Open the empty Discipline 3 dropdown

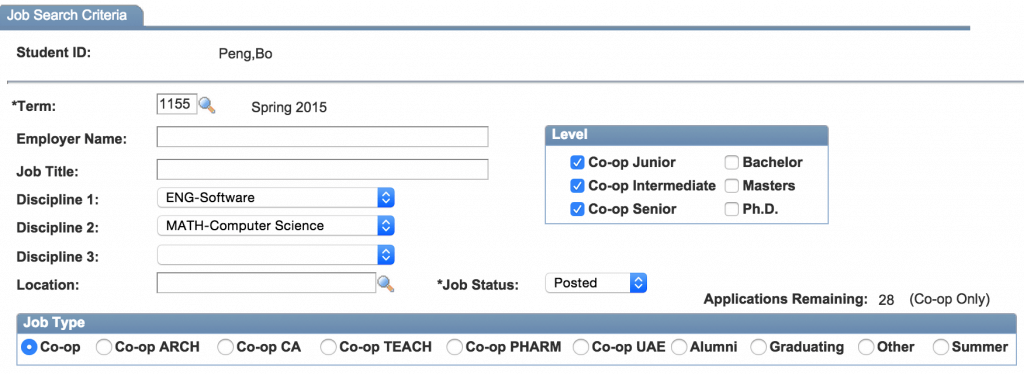pyautogui.click(x=276, y=255)
